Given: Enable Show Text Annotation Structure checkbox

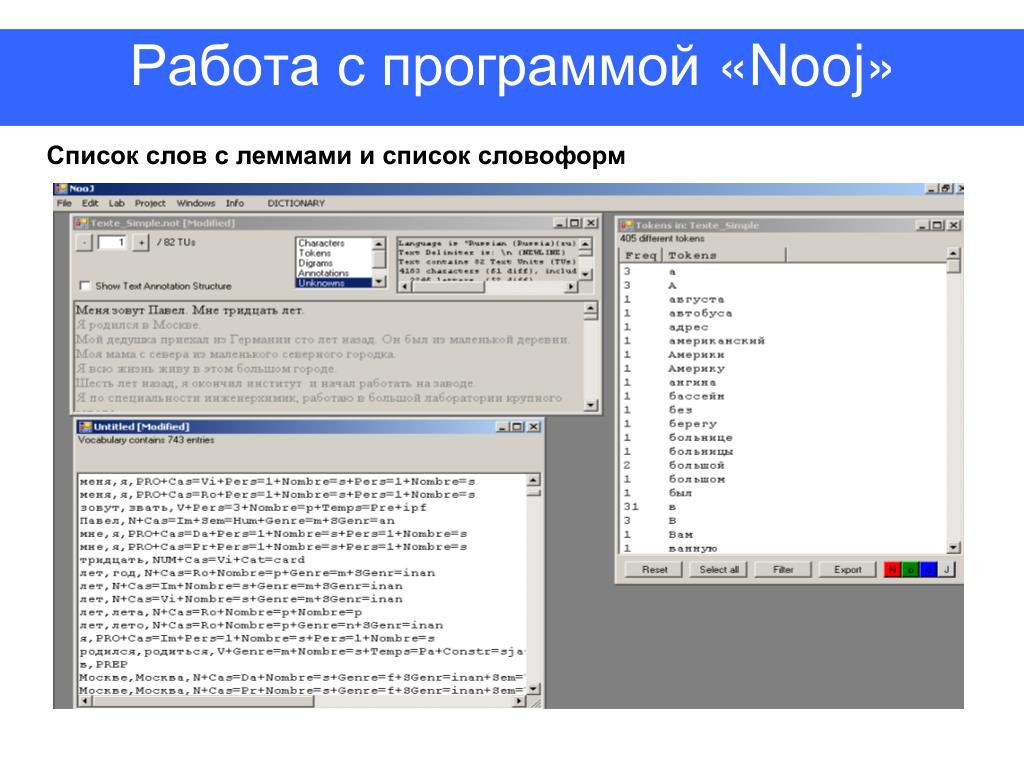Looking at the screenshot, I should [x=84, y=285].
